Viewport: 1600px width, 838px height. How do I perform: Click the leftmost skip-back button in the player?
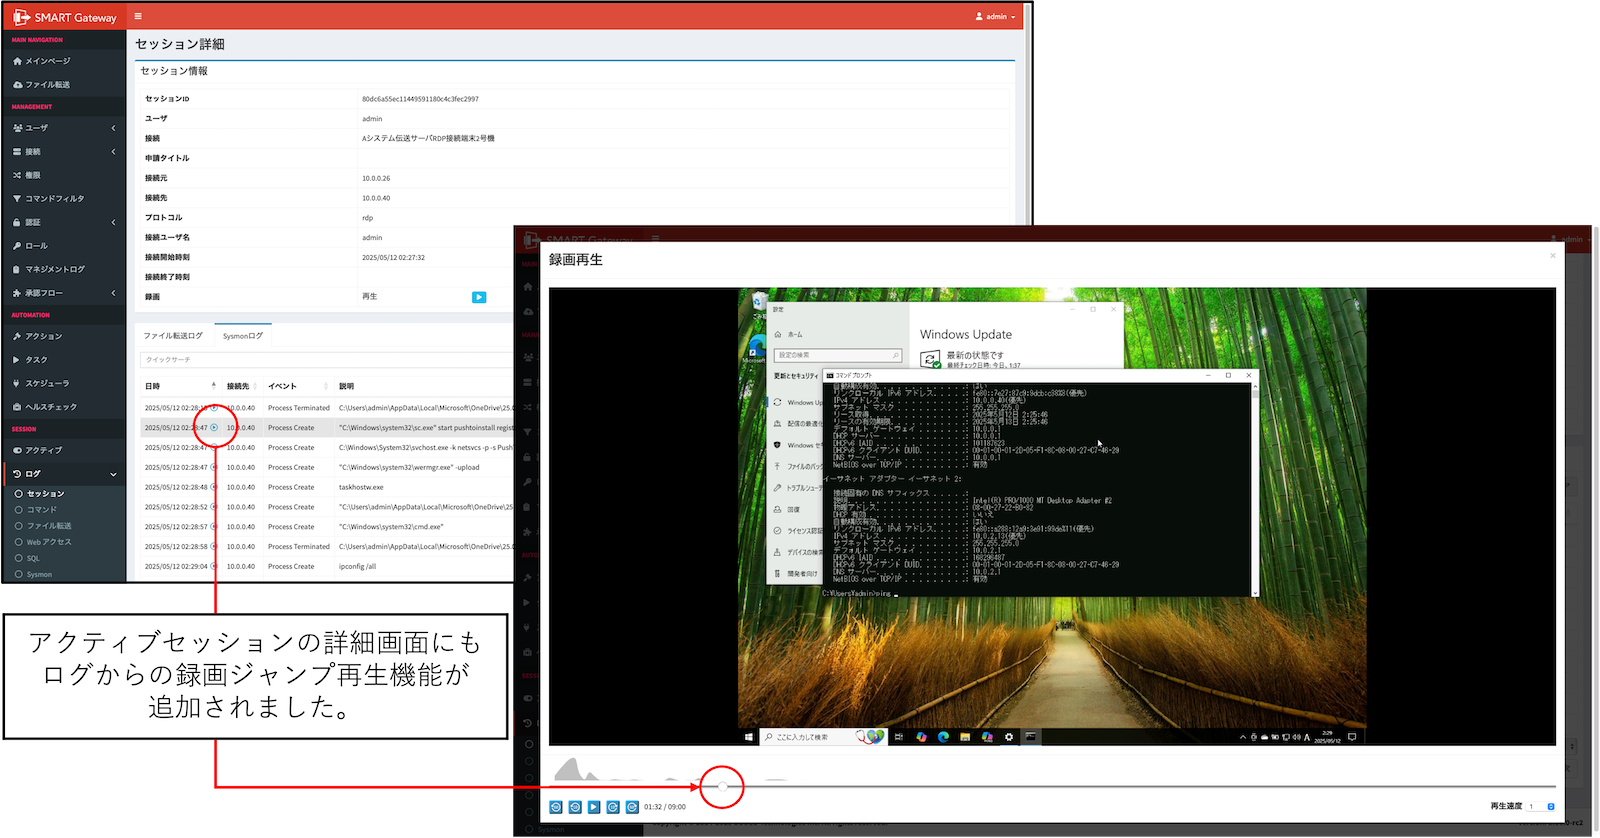click(556, 807)
